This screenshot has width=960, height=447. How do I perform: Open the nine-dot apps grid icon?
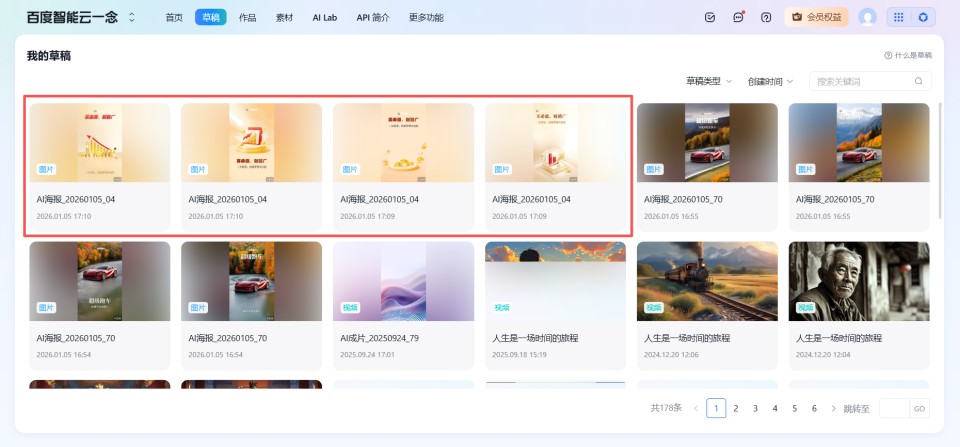[898, 17]
